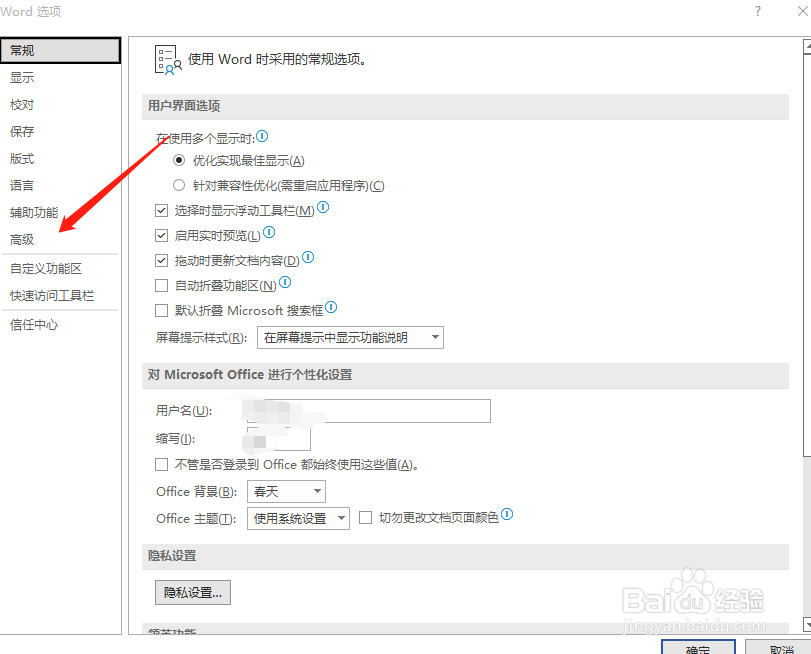This screenshot has height=654, width=811.
Task: Open 自定义功能区 category
Action: tap(61, 269)
